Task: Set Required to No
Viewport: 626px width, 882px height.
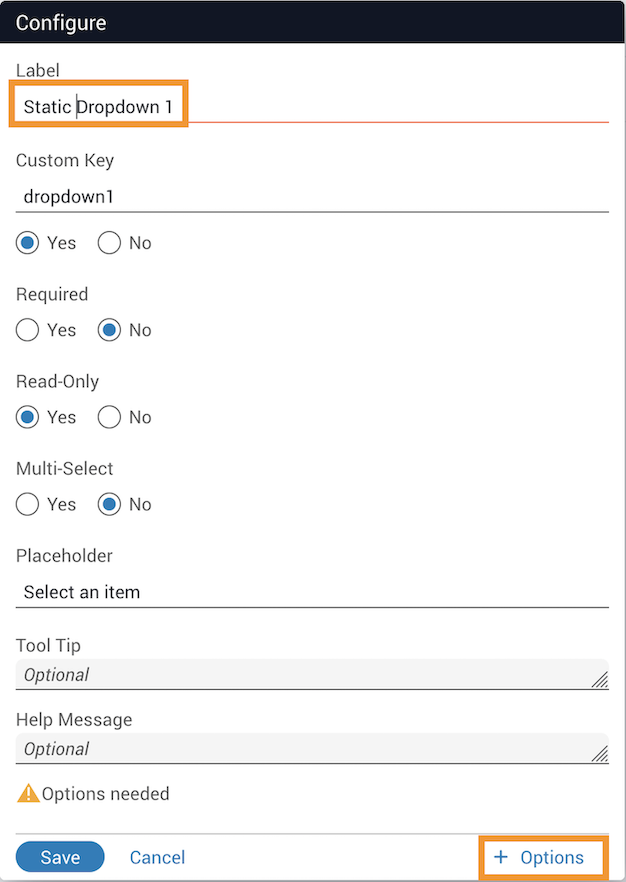Action: pos(109,330)
